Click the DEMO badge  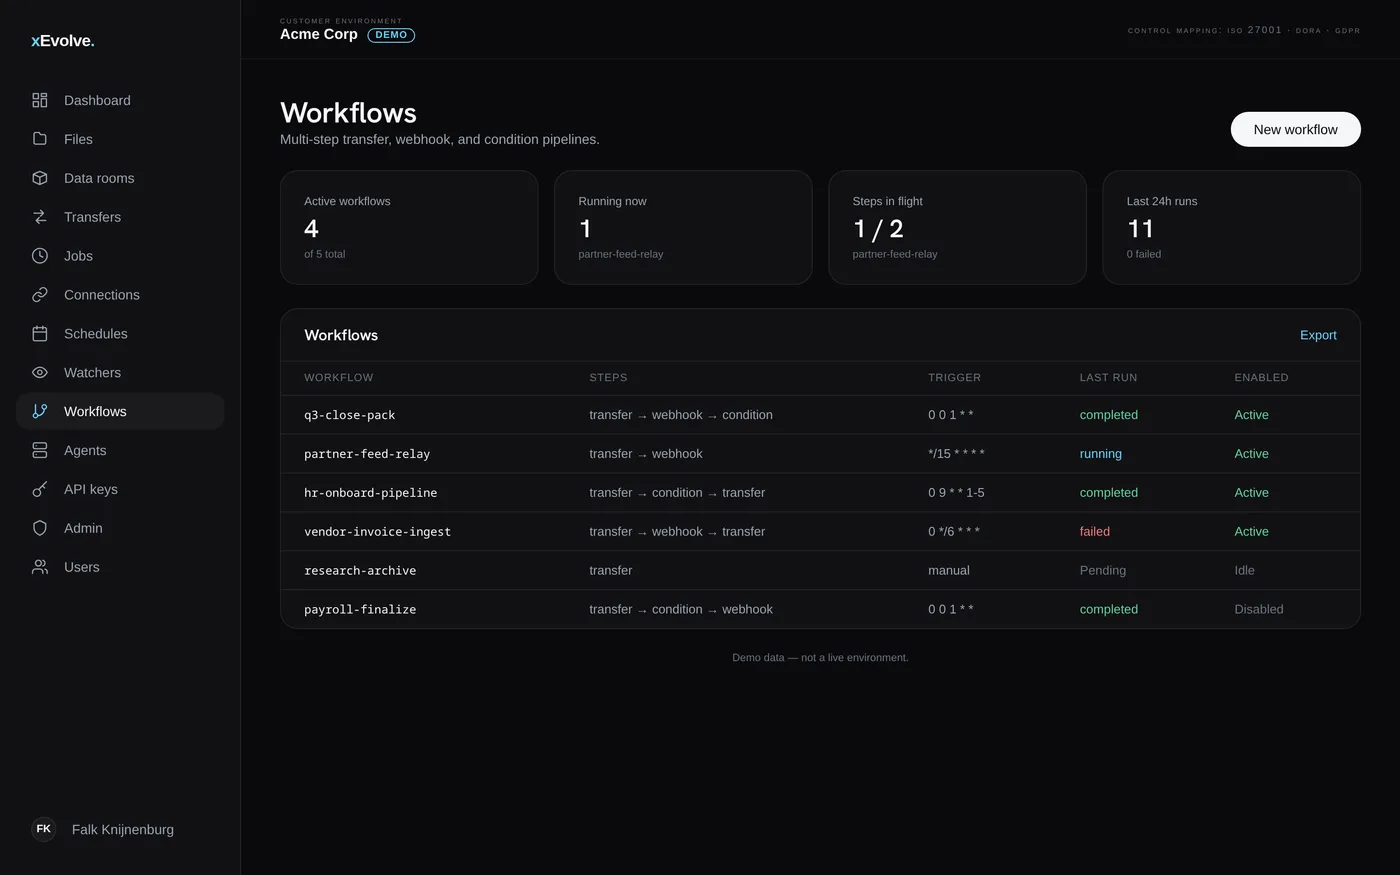tap(391, 35)
